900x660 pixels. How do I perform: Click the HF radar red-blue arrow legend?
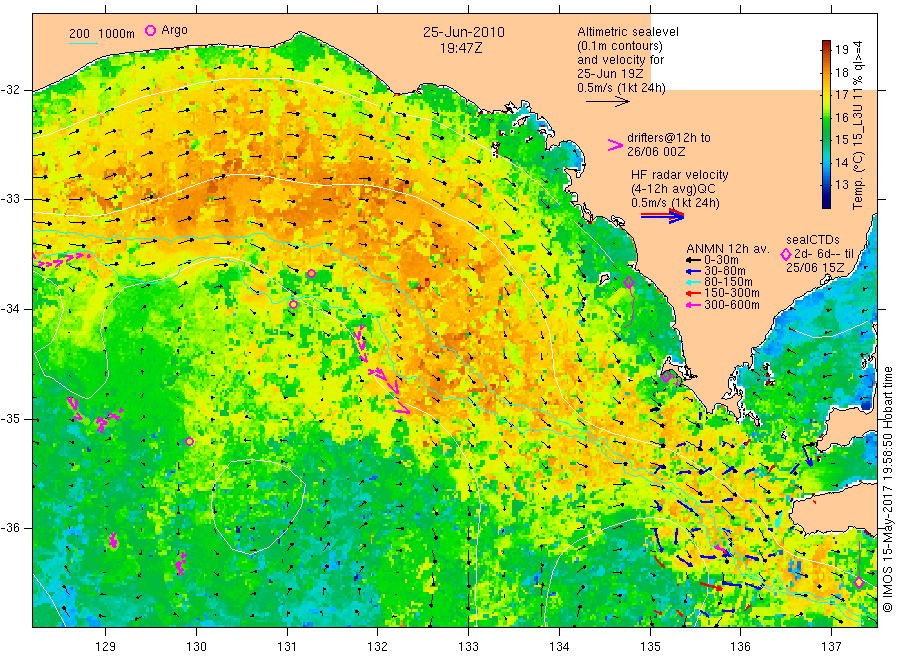(662, 216)
